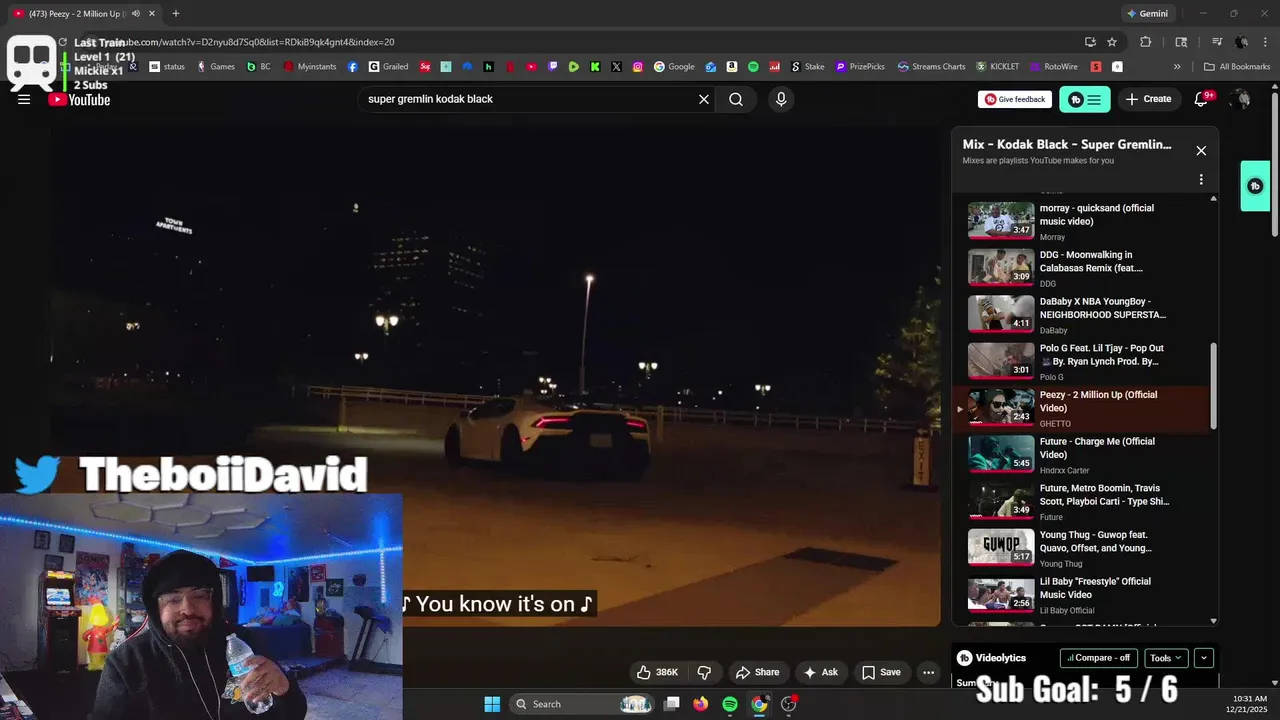Dislike the video with thumbs down
1280x720 pixels.
pyautogui.click(x=704, y=672)
